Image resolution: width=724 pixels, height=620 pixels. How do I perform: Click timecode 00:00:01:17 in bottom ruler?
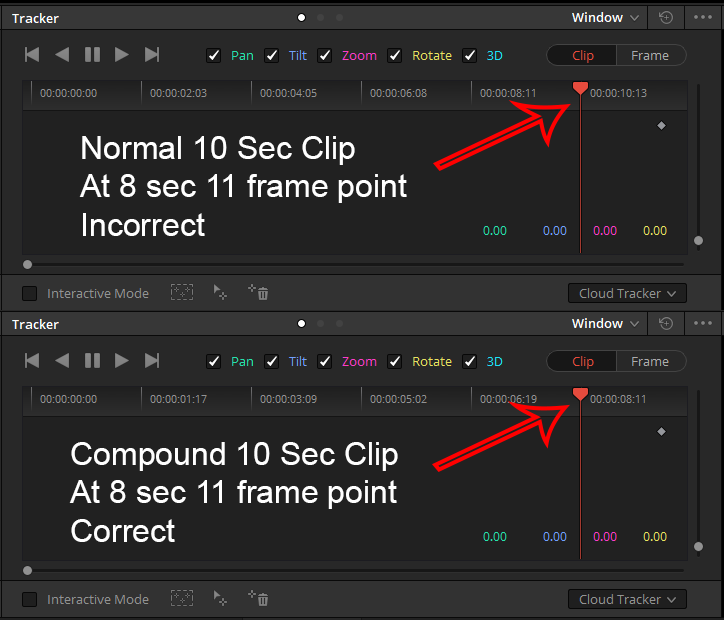[x=179, y=399]
